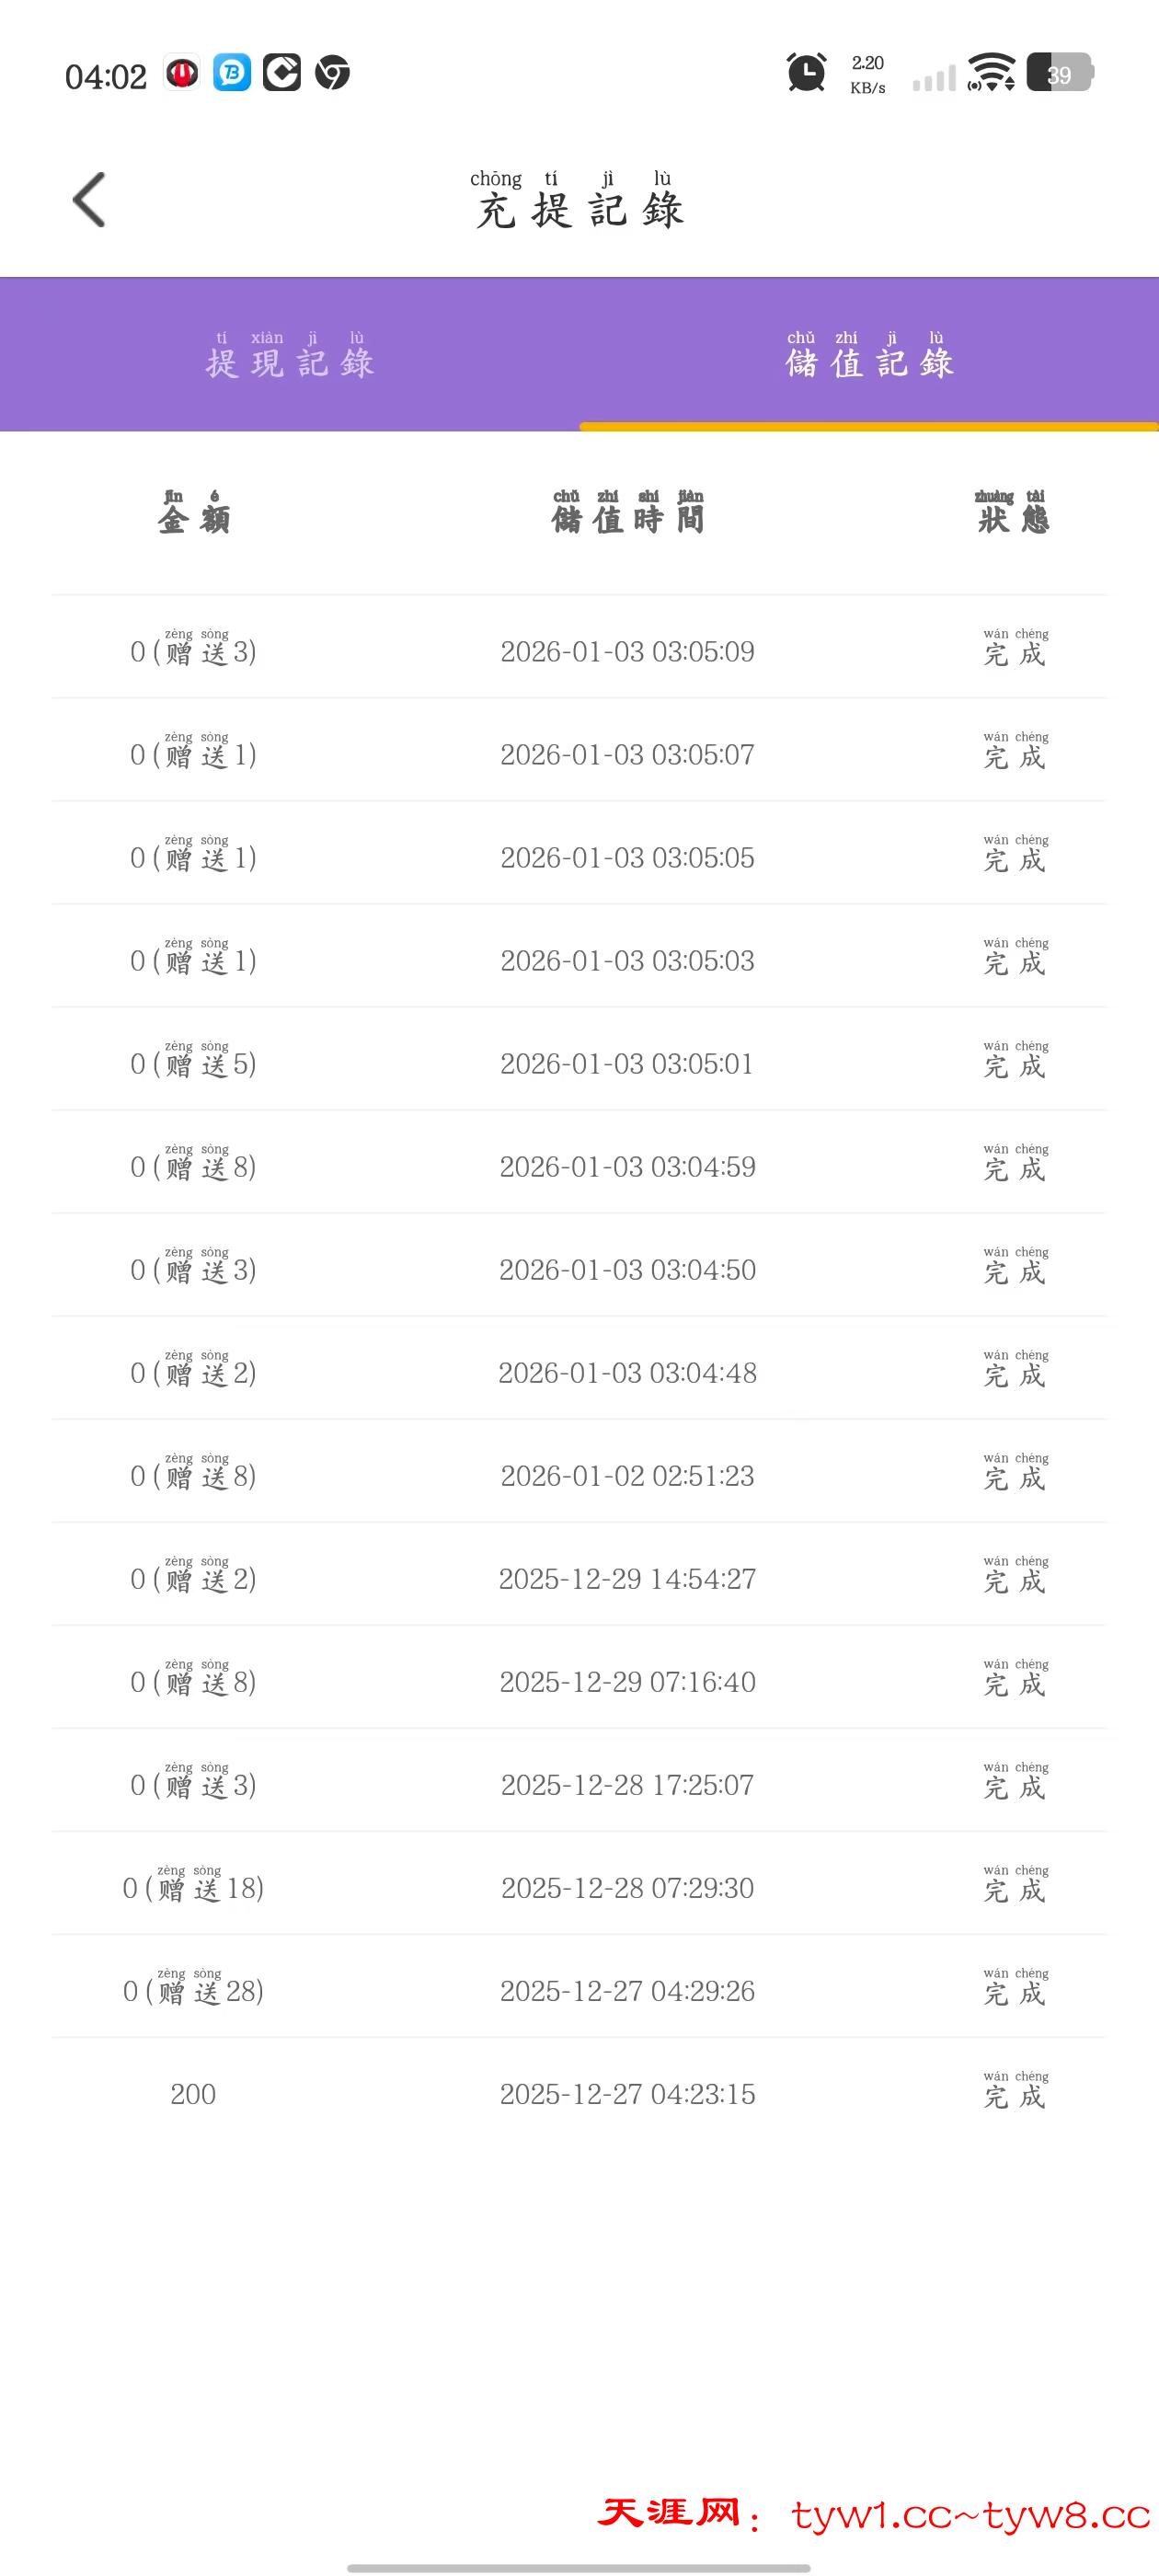Tap the 贈送28 record amount
Screen dimensions: 1159x2576
[x=193, y=1991]
